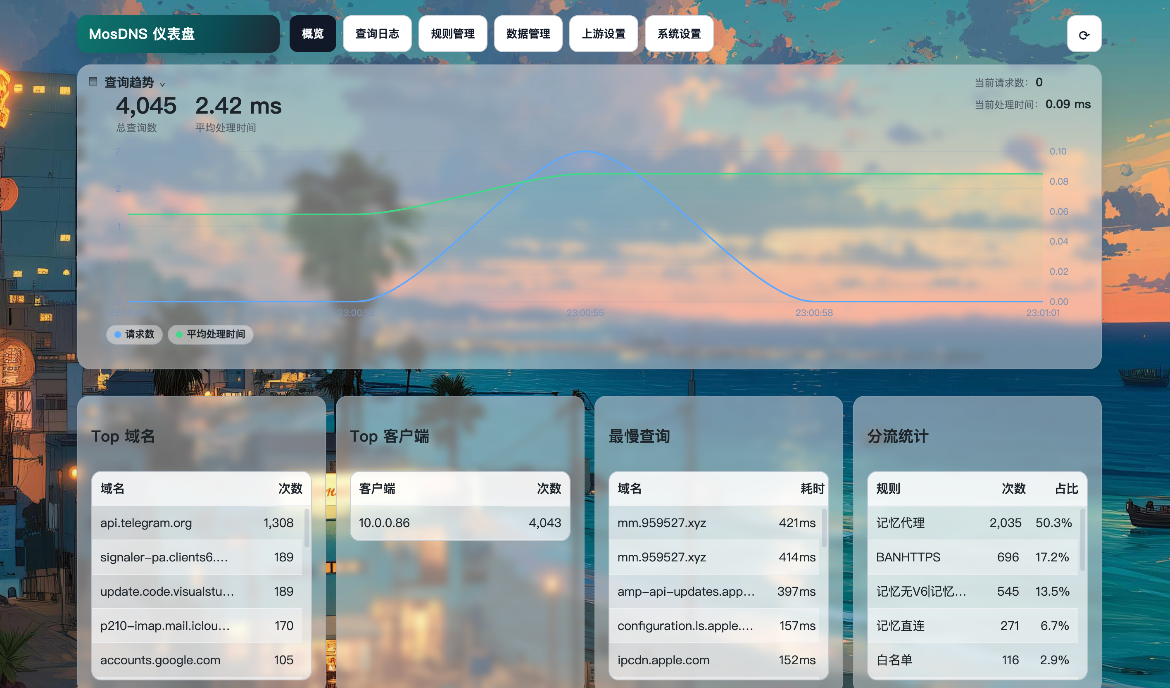
Task: Click the mm.959527.xyz row with 421ms
Action: (715, 523)
